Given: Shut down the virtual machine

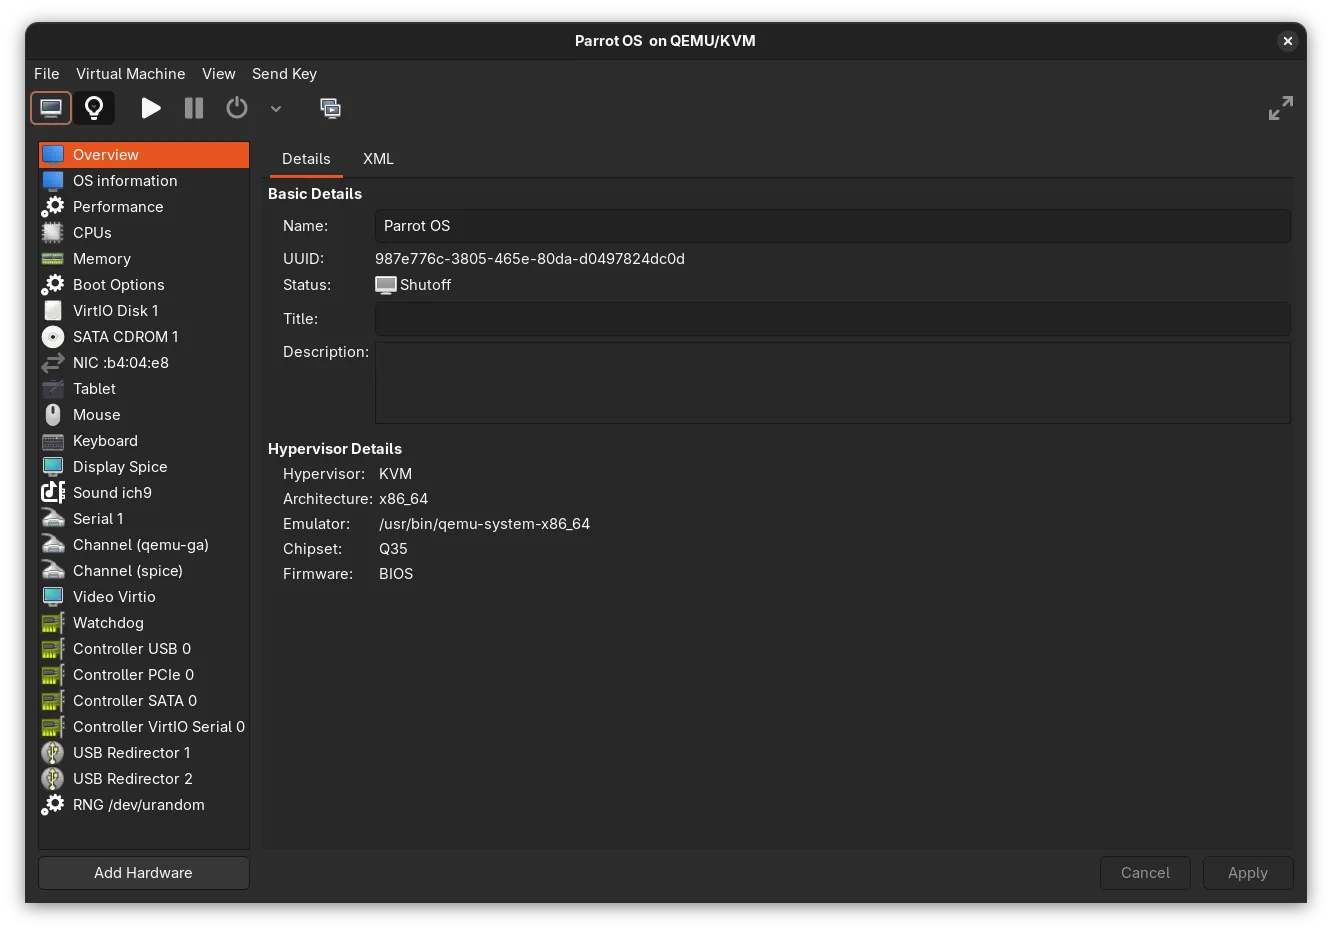Looking at the screenshot, I should 237,108.
